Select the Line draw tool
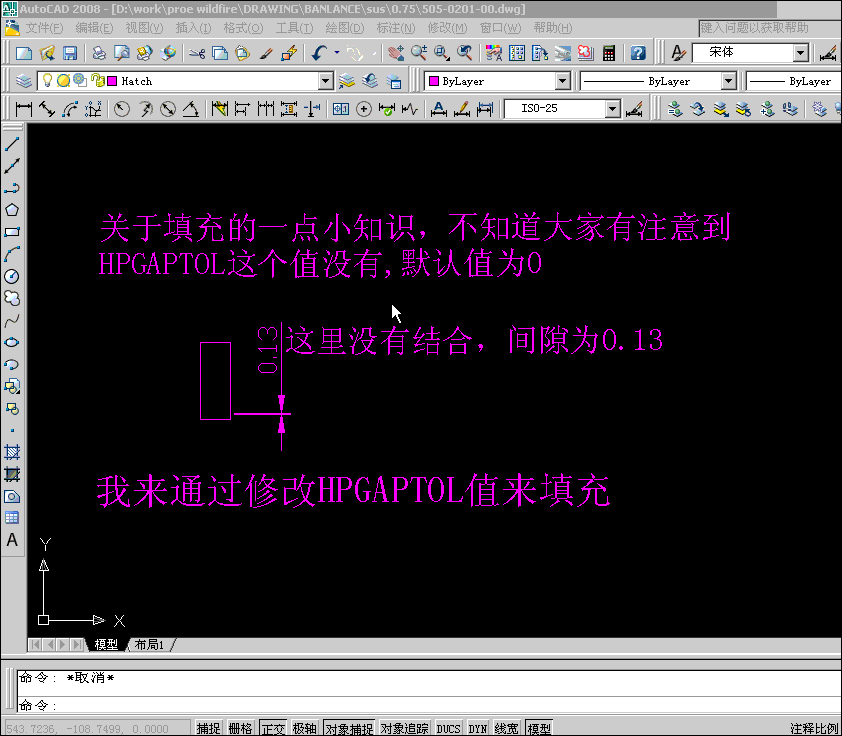The image size is (842, 736). 12,143
